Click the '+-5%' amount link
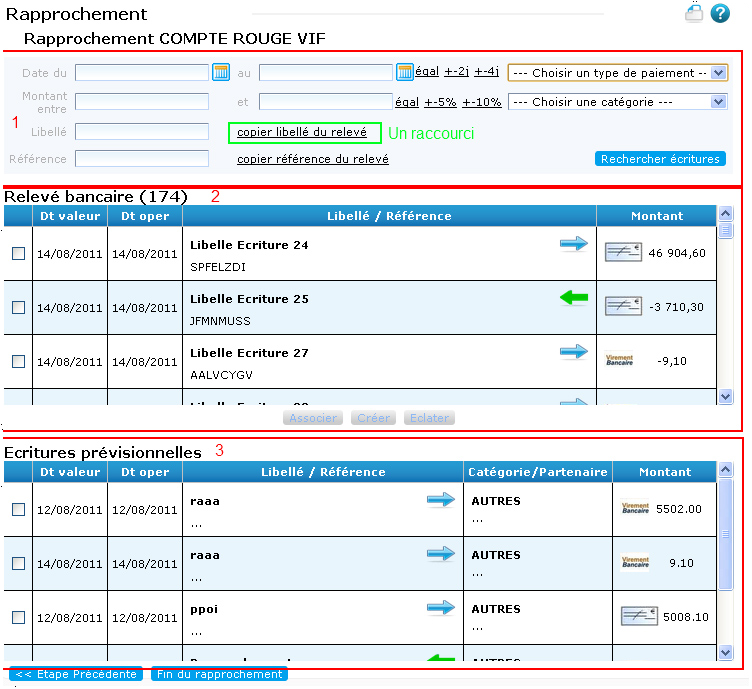The height and width of the screenshot is (689, 752). [x=440, y=102]
